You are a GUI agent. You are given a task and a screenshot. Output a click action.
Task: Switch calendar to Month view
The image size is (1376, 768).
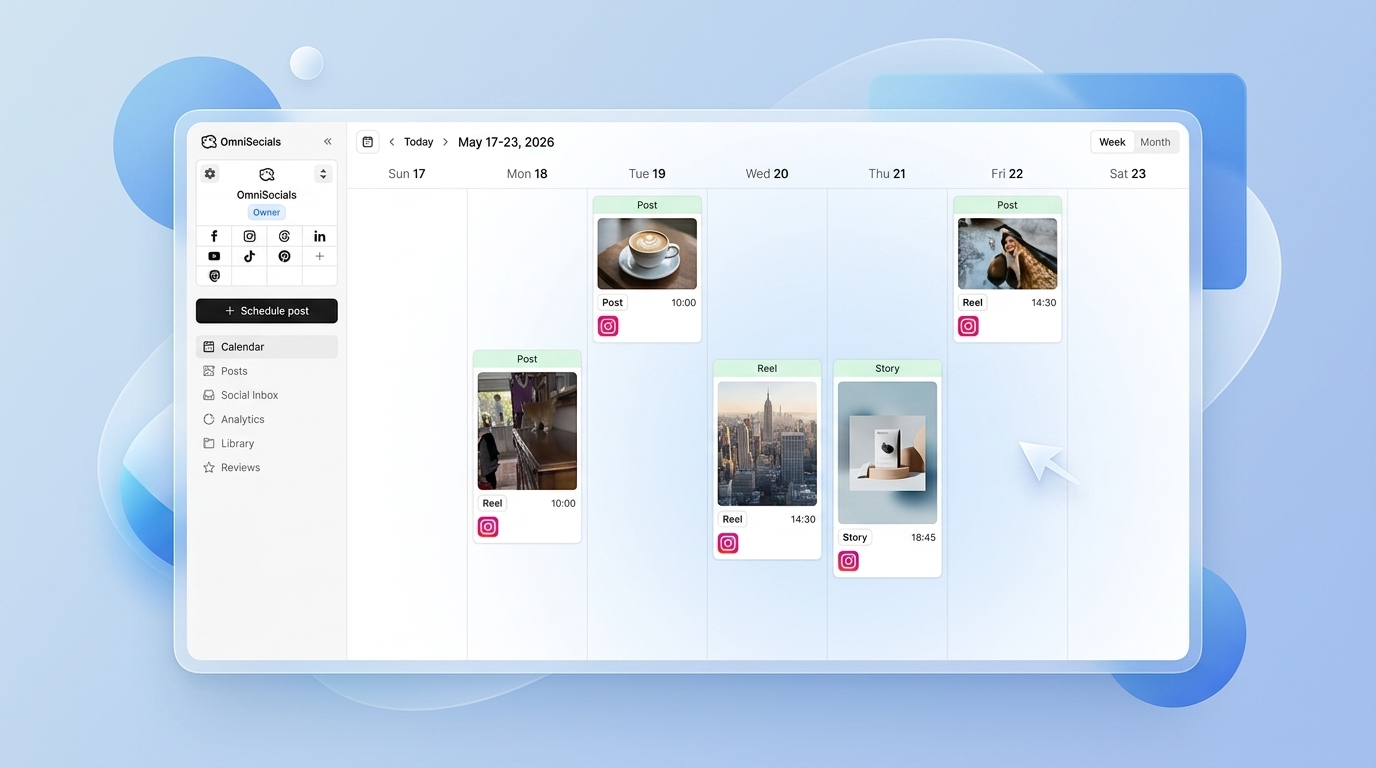[1155, 142]
